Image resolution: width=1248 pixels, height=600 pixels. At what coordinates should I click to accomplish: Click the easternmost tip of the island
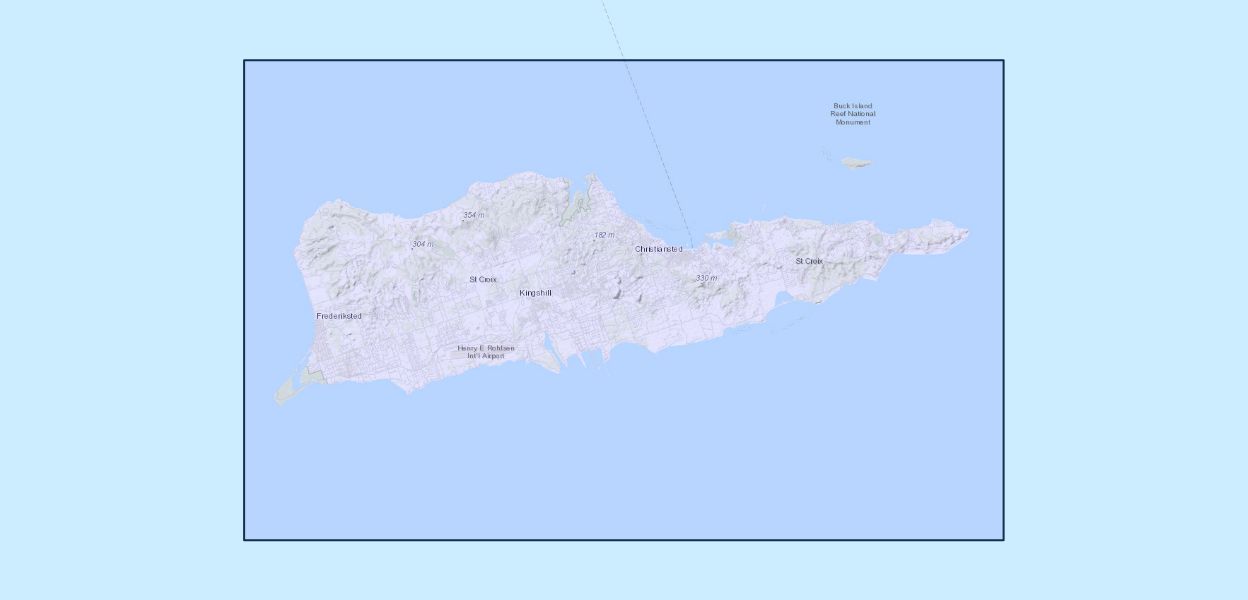(967, 234)
